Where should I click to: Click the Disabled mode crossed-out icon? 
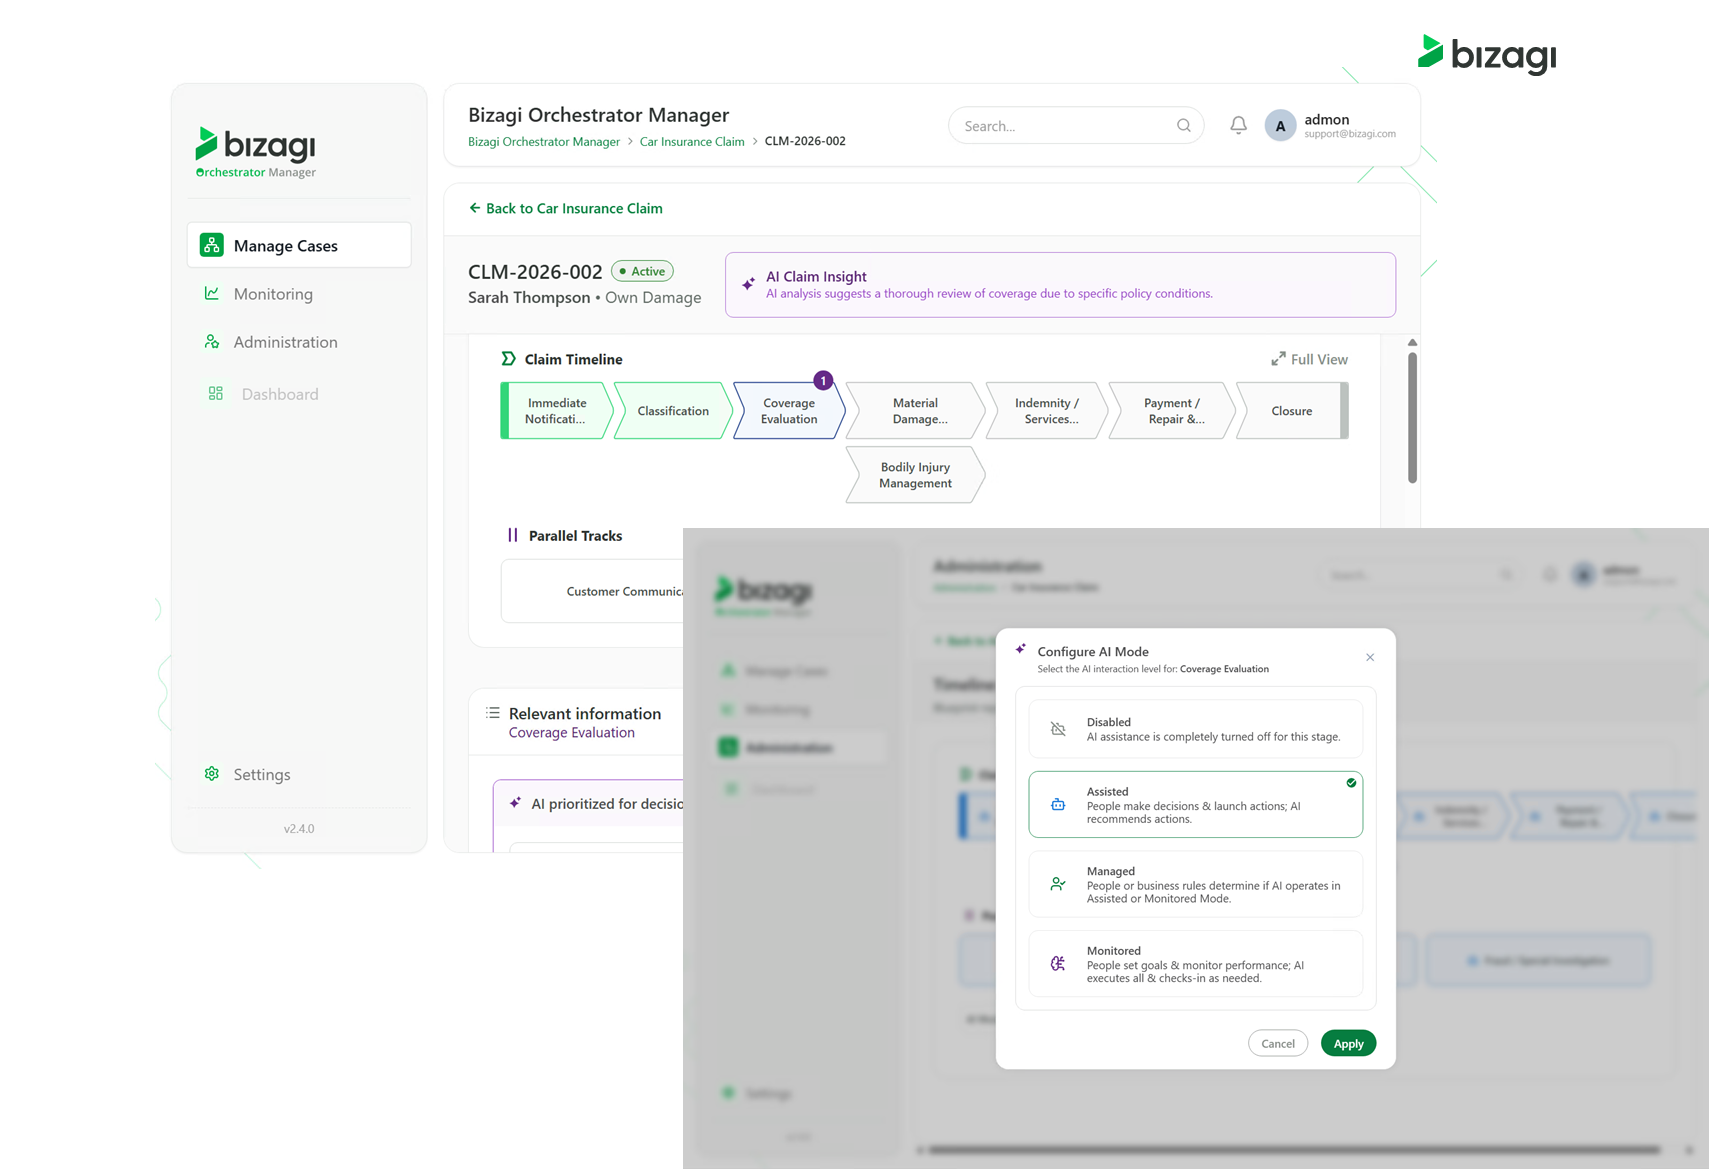tap(1058, 729)
